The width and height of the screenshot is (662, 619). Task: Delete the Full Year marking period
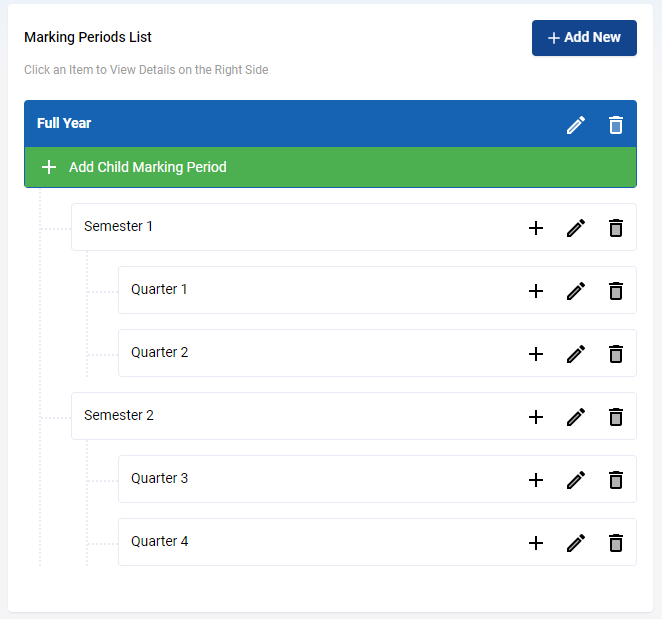616,125
